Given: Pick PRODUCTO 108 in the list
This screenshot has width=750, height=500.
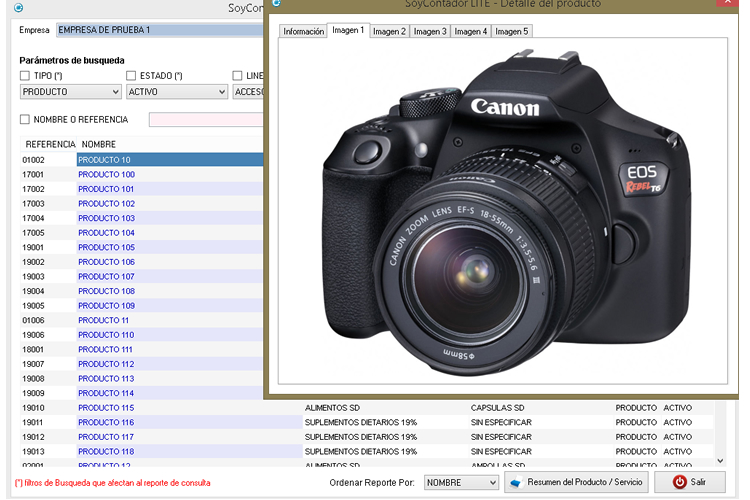Looking at the screenshot, I should (x=106, y=291).
